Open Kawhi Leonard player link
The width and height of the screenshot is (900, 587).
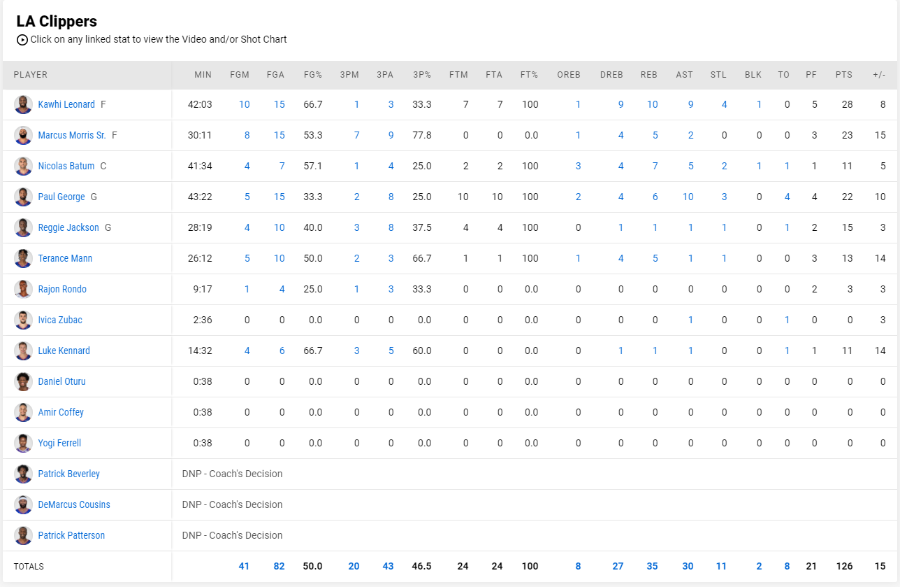66,104
